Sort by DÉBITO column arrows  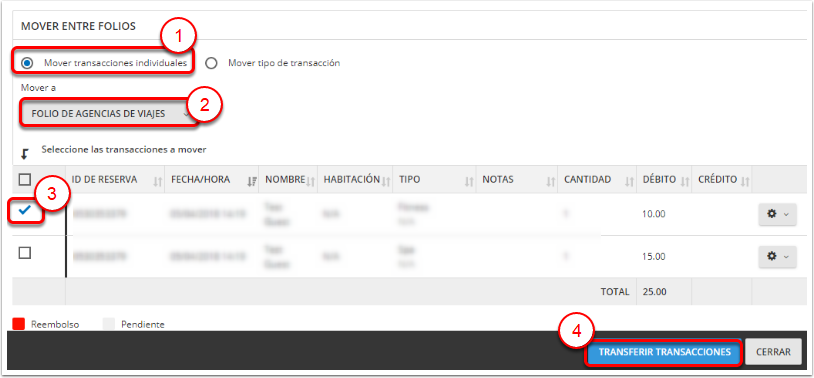click(x=684, y=181)
